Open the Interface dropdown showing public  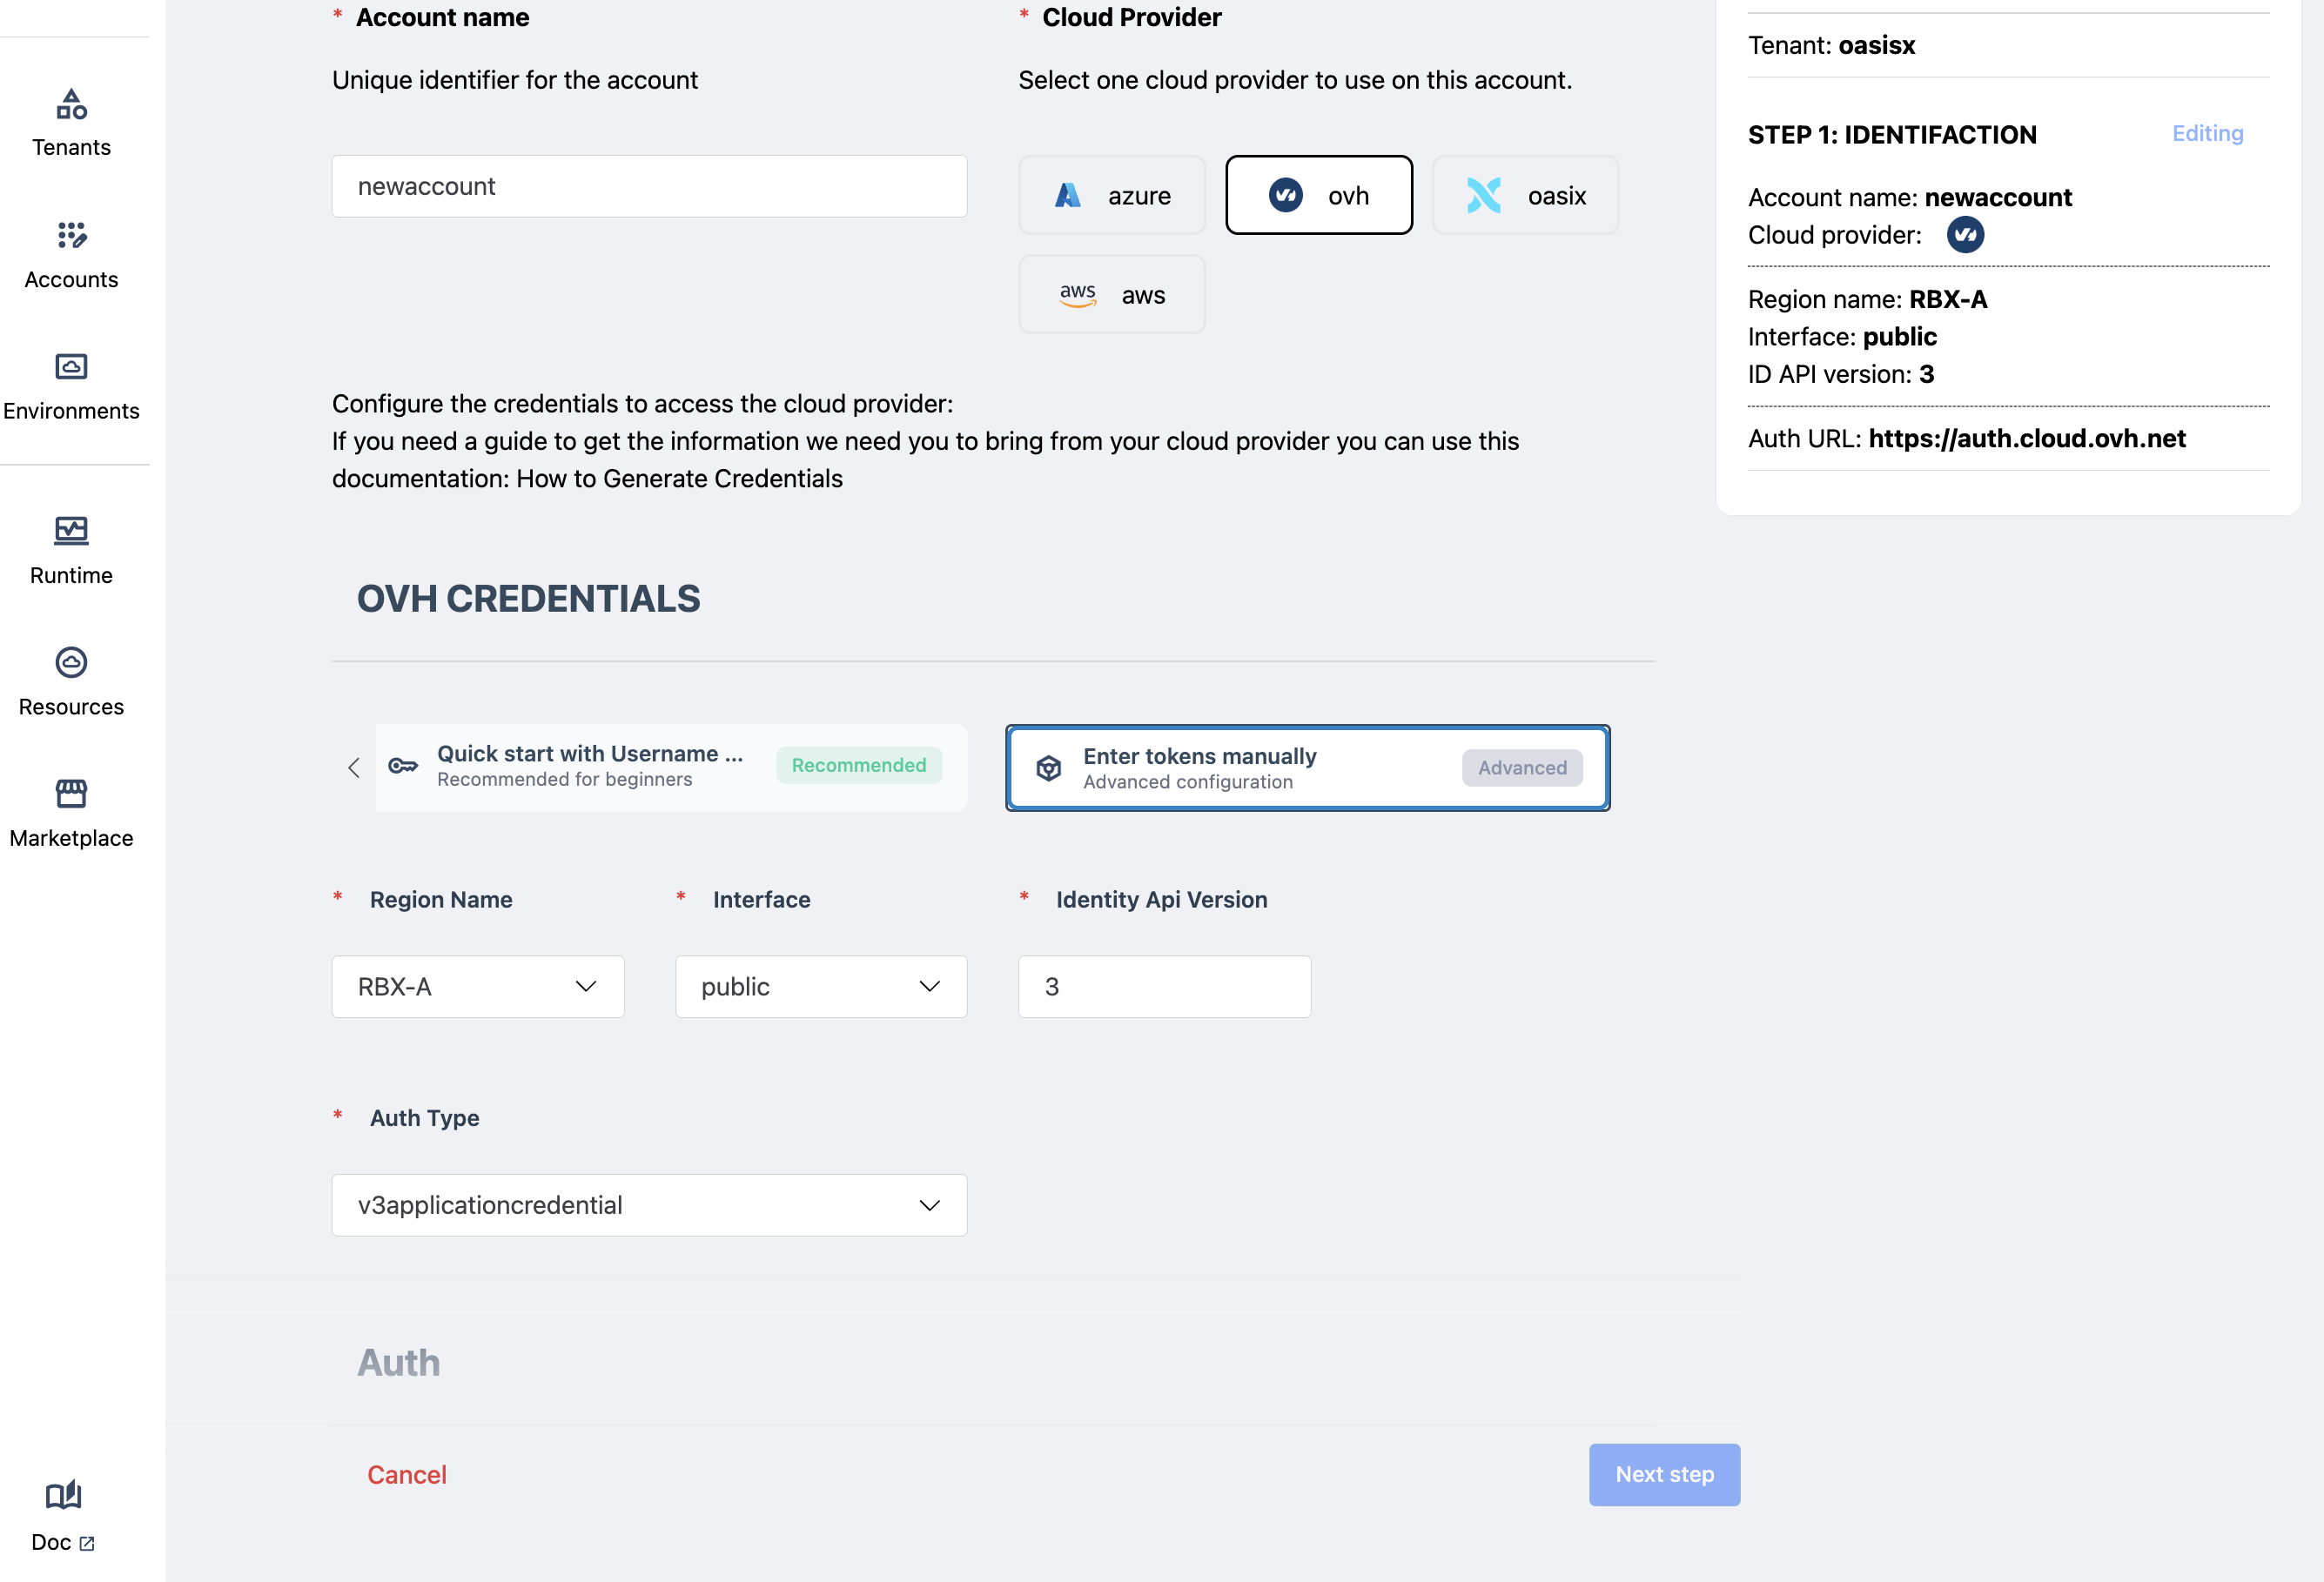click(x=821, y=987)
